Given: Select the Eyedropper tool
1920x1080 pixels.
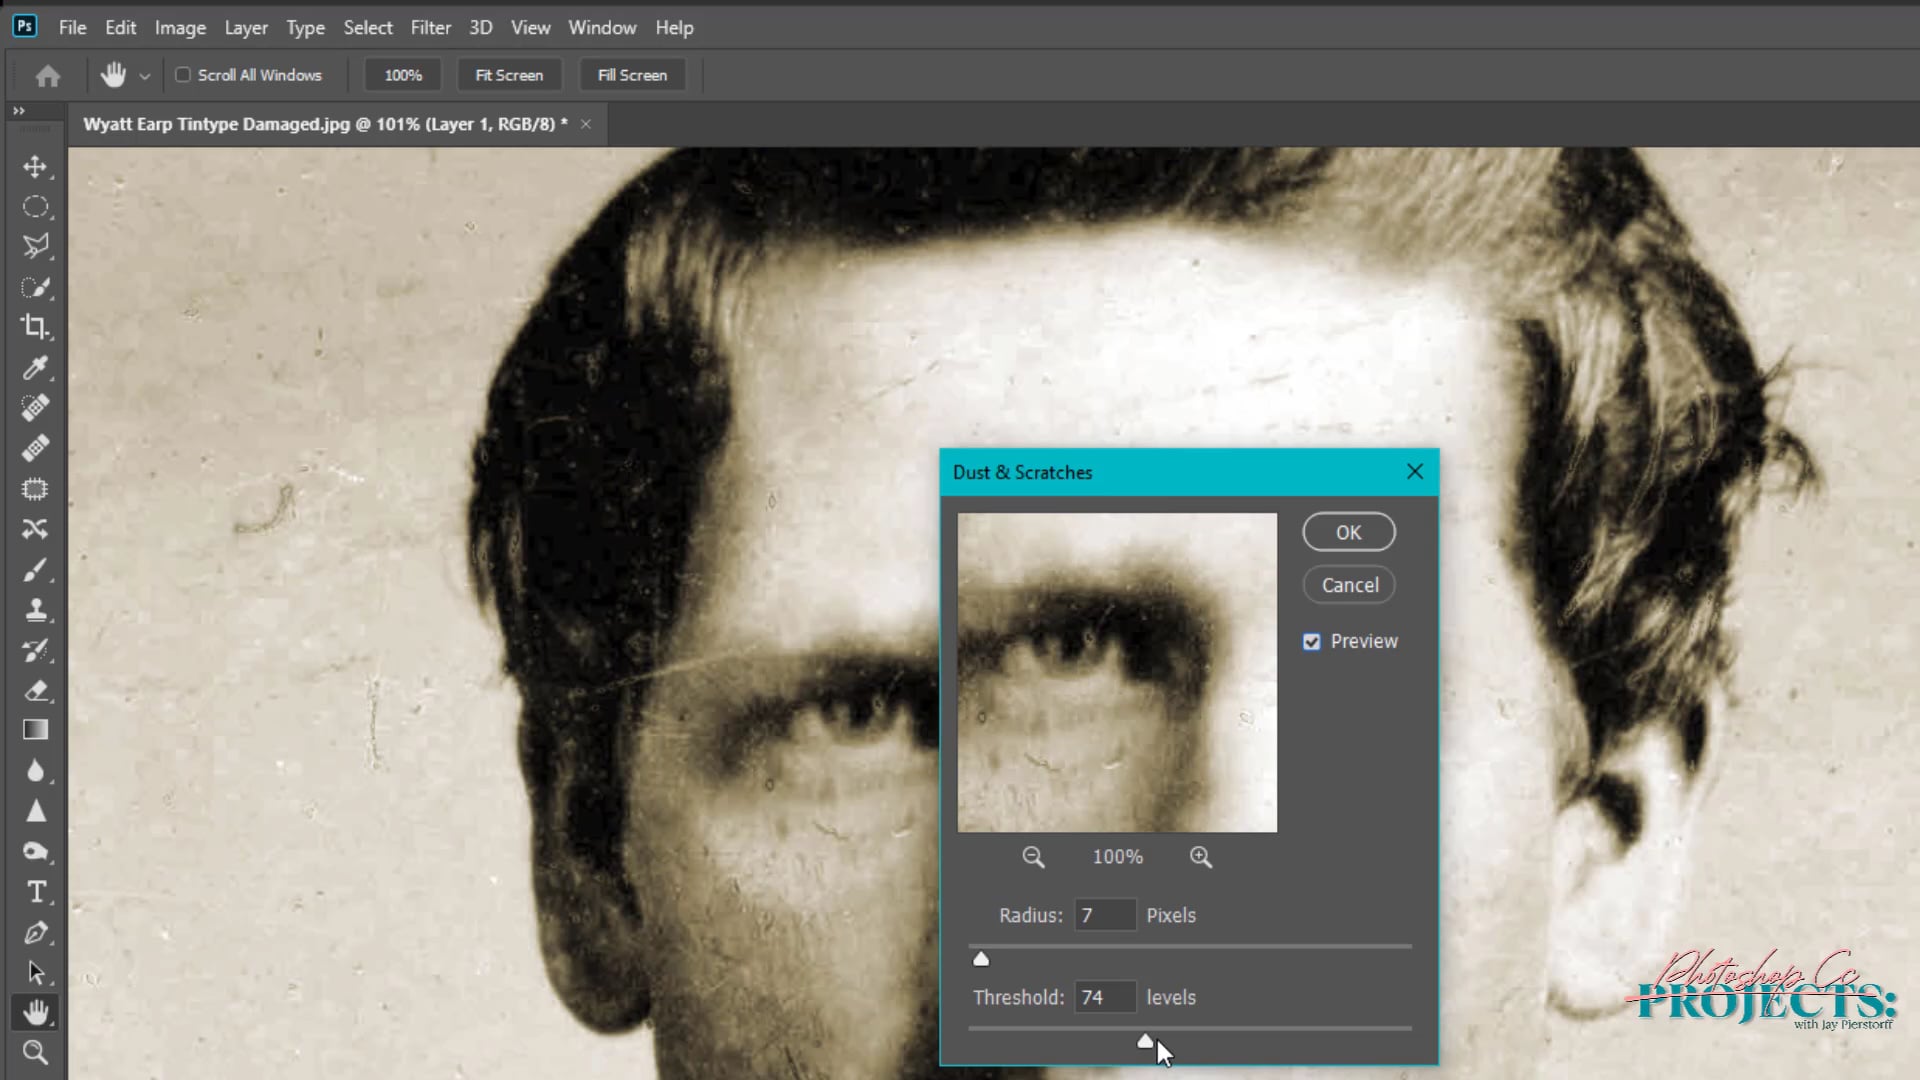Looking at the screenshot, I should 35,368.
